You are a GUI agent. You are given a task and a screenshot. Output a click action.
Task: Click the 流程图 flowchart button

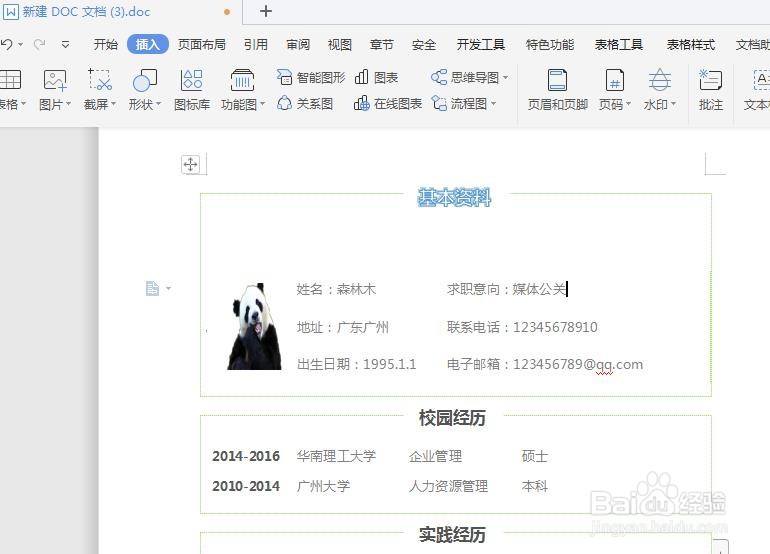464,104
